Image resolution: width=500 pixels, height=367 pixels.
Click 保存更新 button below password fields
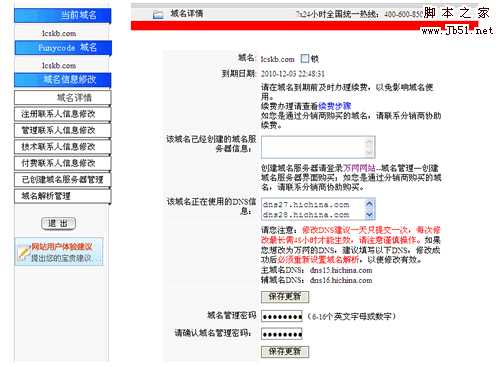coord(285,351)
